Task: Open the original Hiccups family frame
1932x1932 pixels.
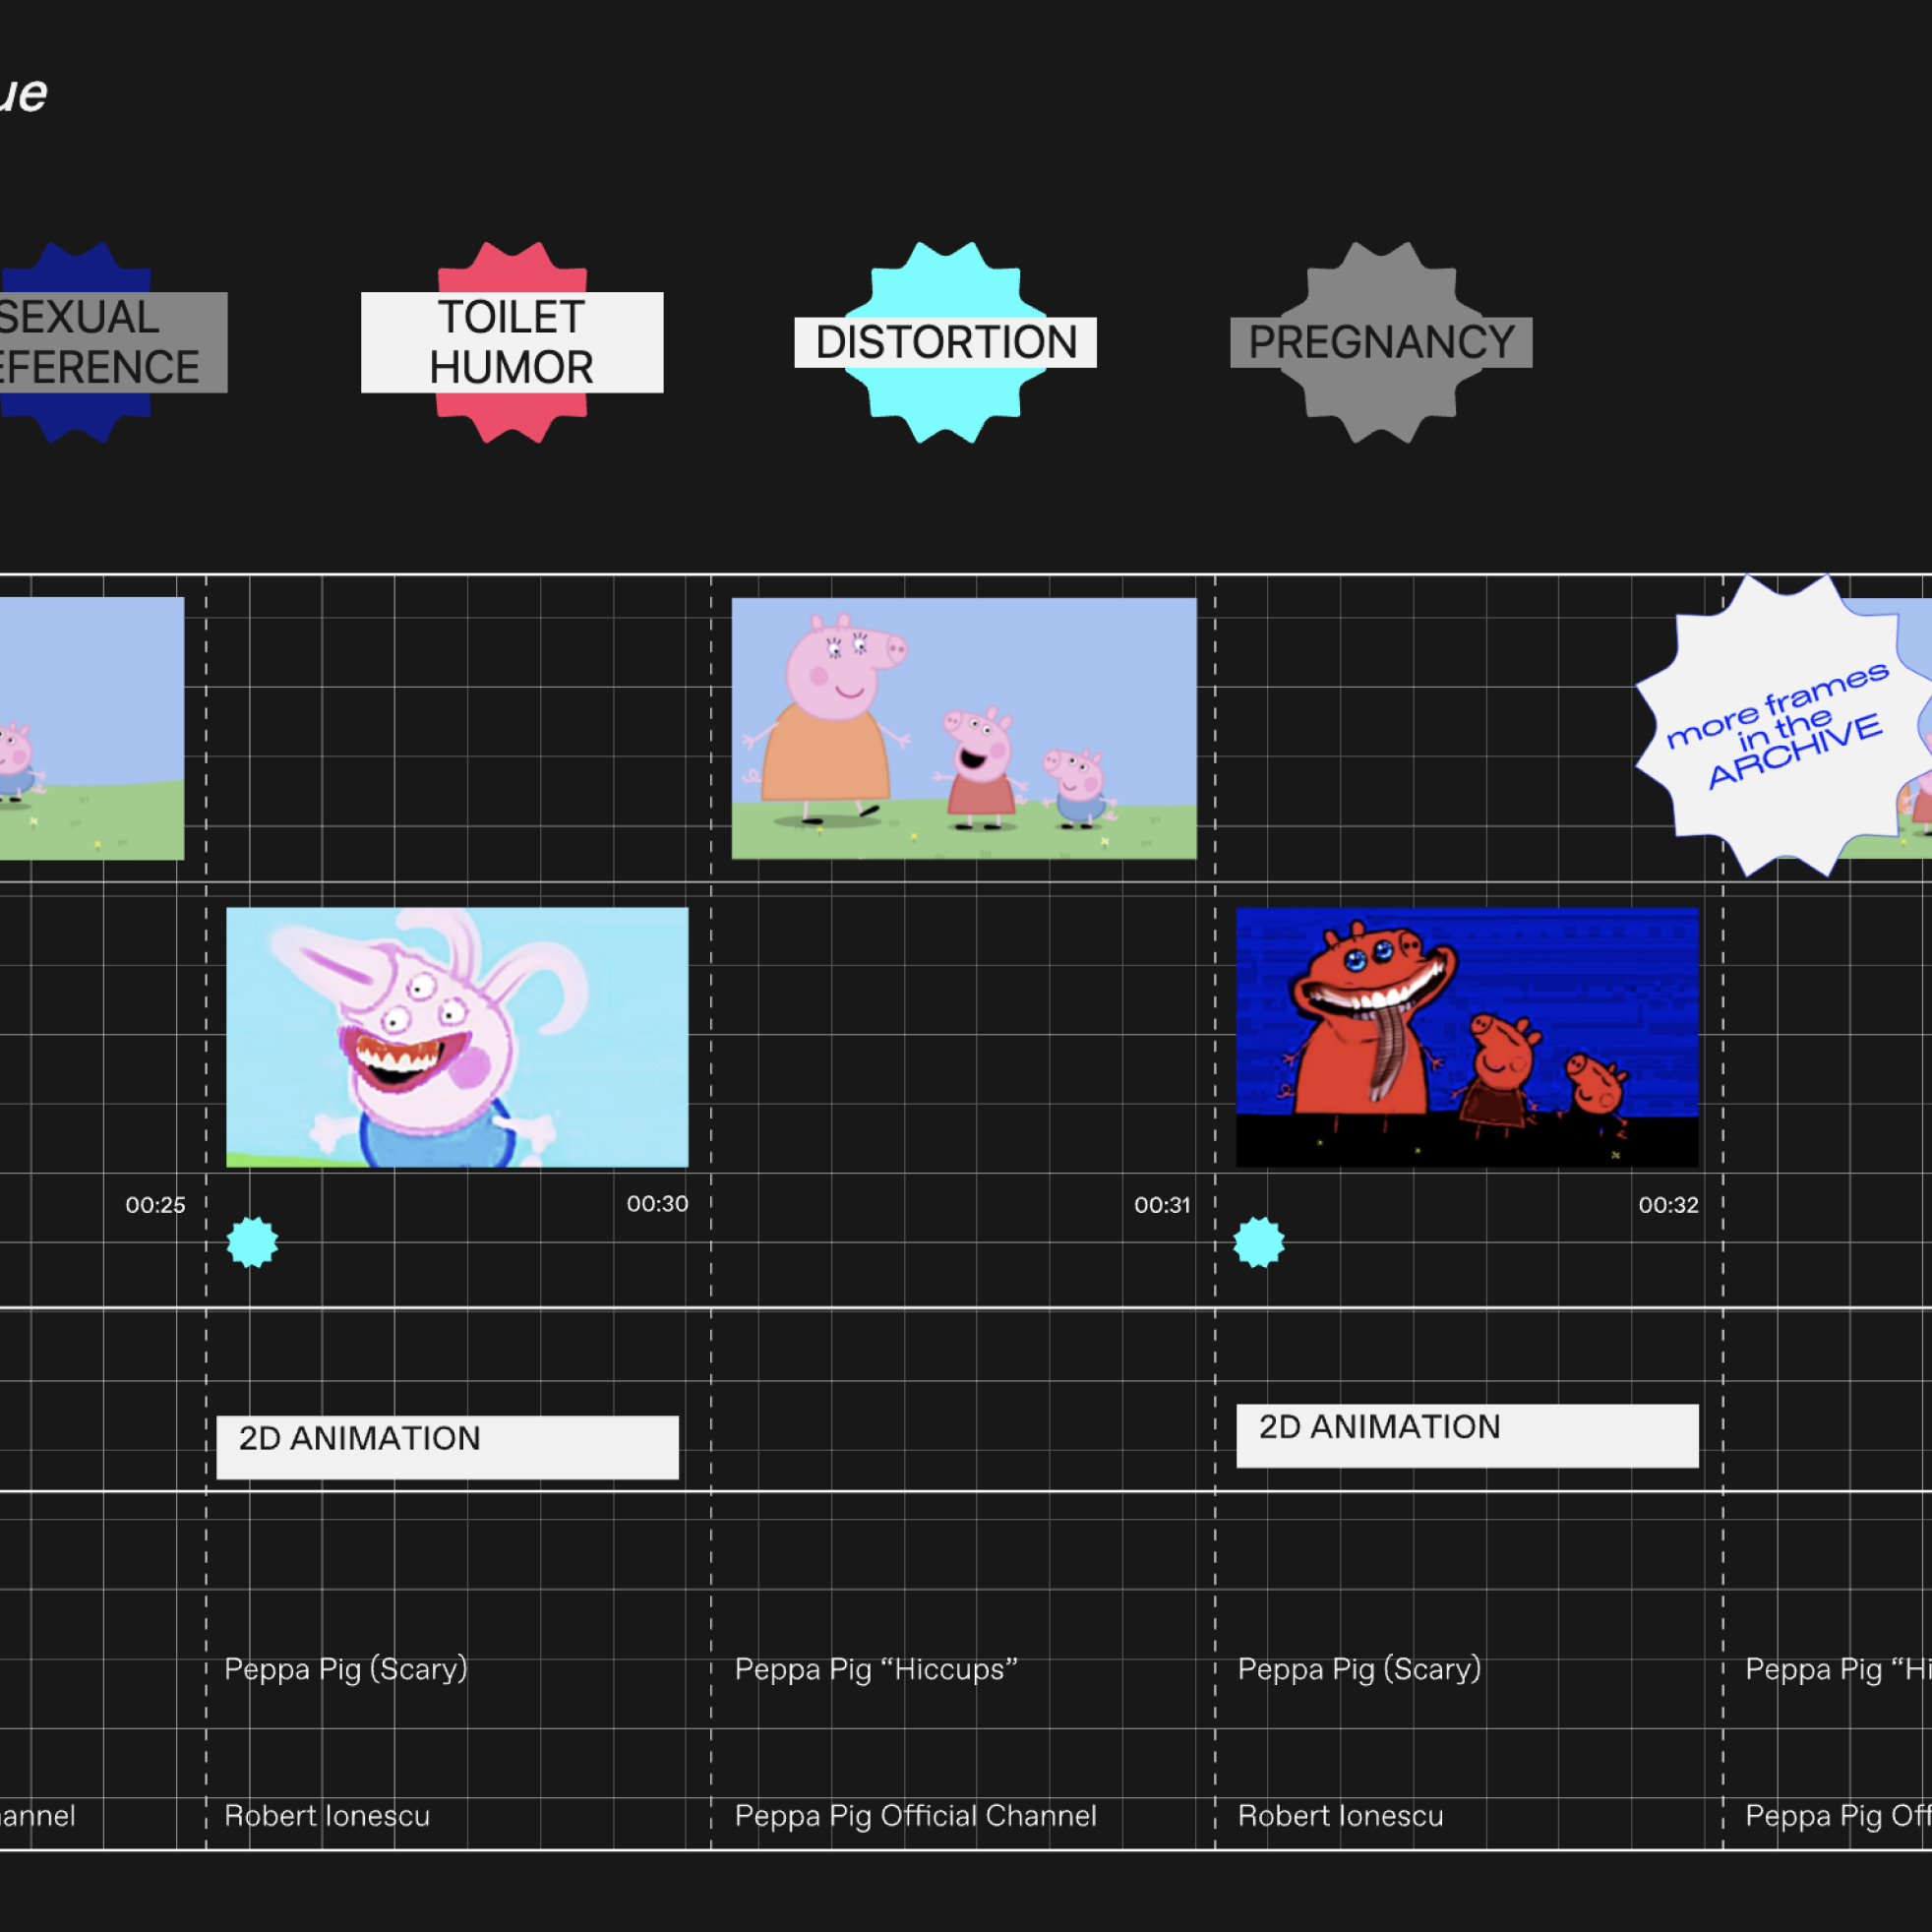Action: [x=963, y=728]
